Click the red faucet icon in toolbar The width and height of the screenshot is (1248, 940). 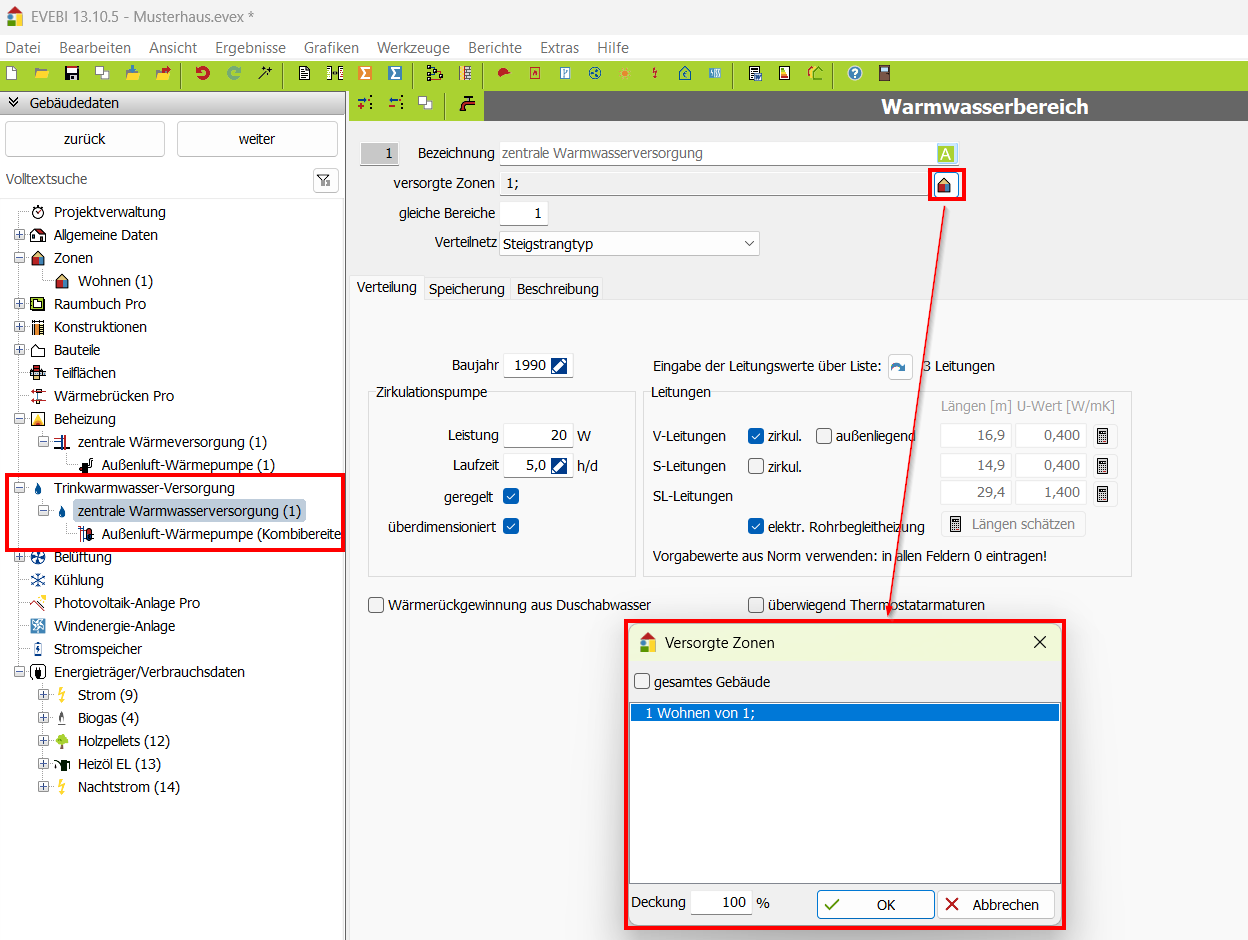click(x=467, y=103)
